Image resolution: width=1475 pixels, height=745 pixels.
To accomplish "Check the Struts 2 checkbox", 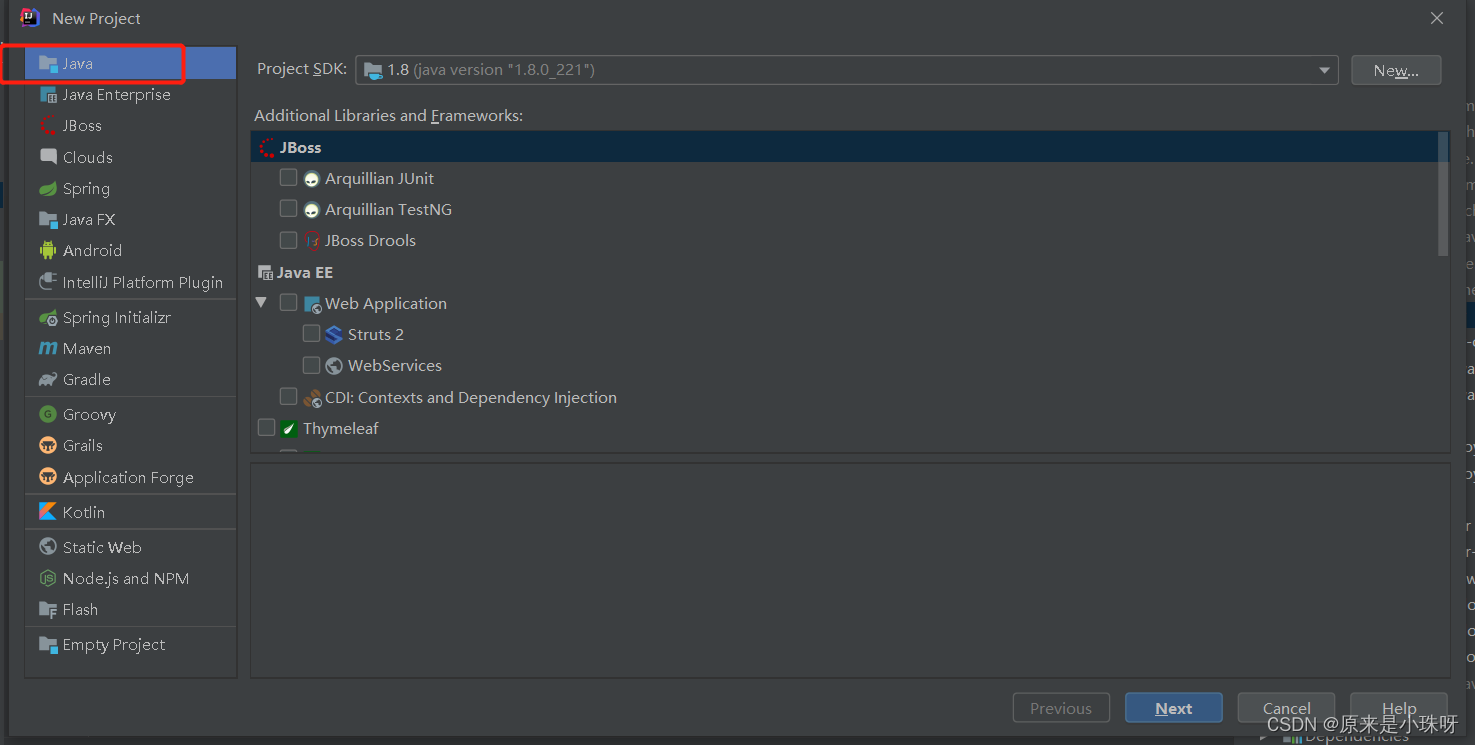I will coord(311,334).
